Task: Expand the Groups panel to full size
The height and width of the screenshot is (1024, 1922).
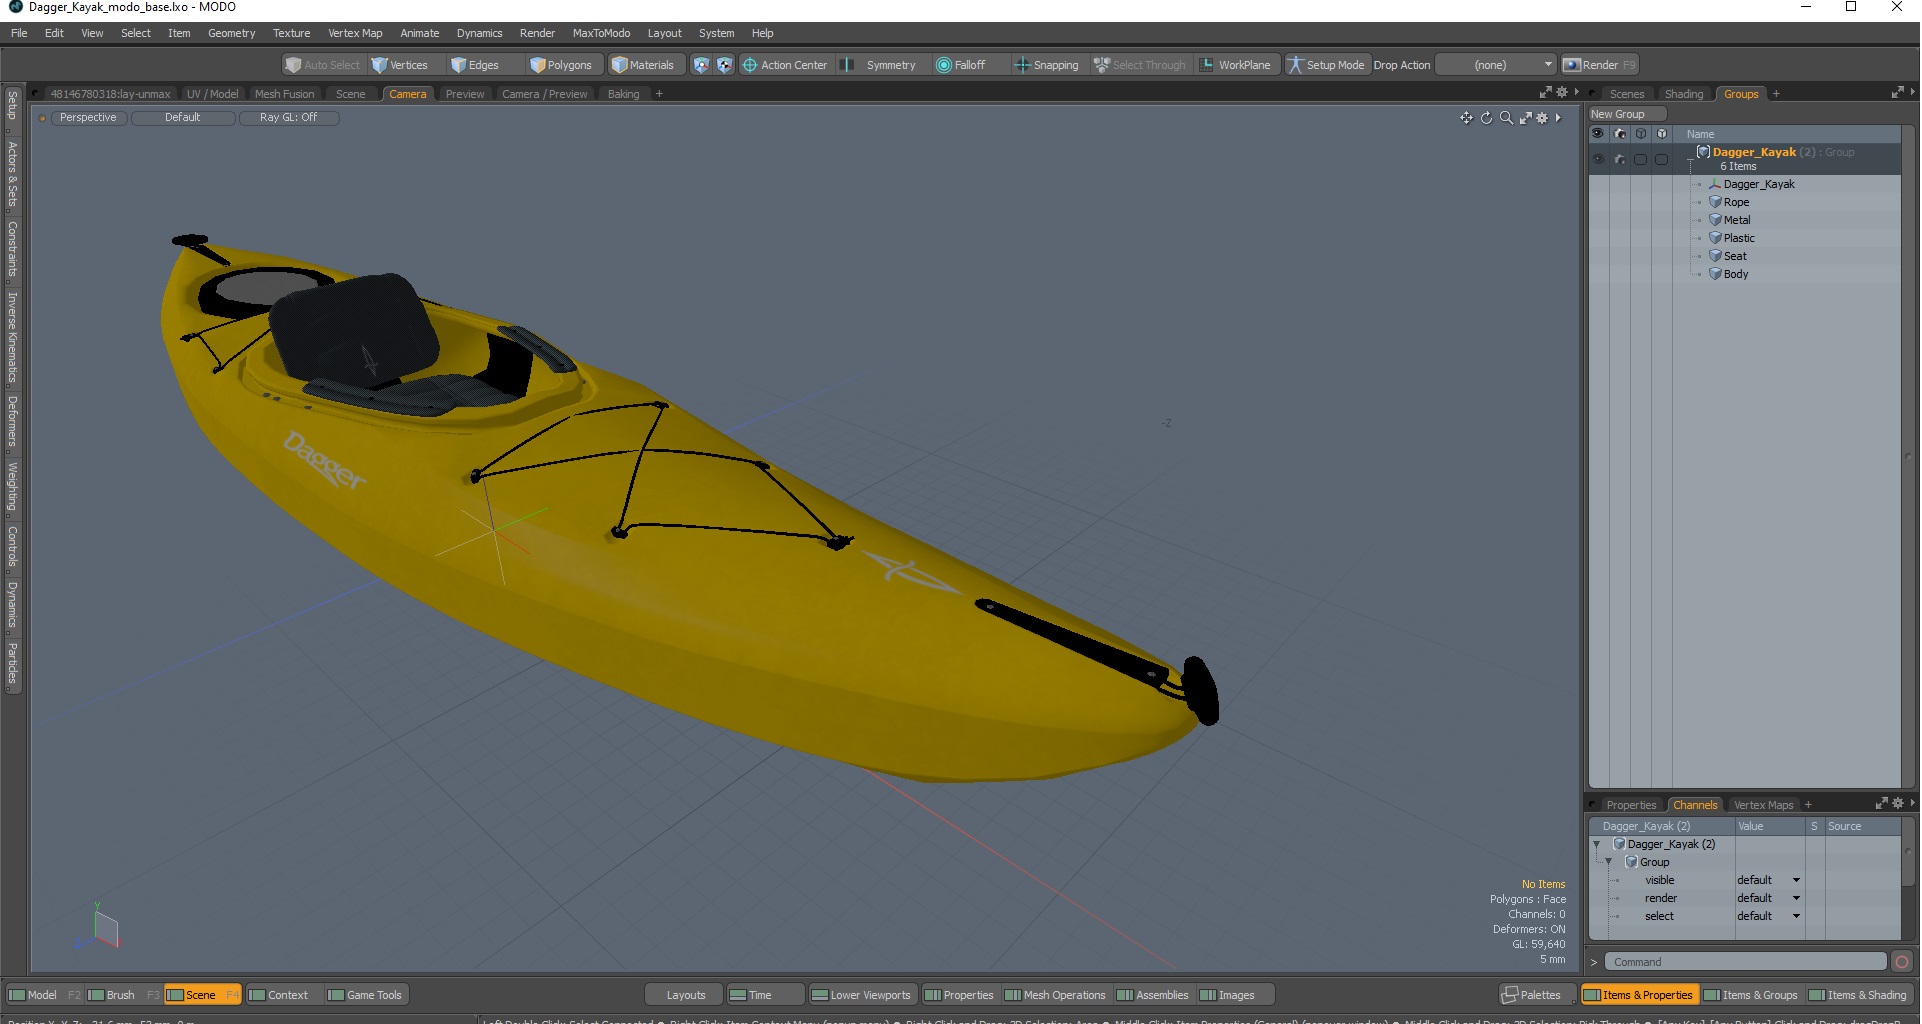Action: point(1898,92)
